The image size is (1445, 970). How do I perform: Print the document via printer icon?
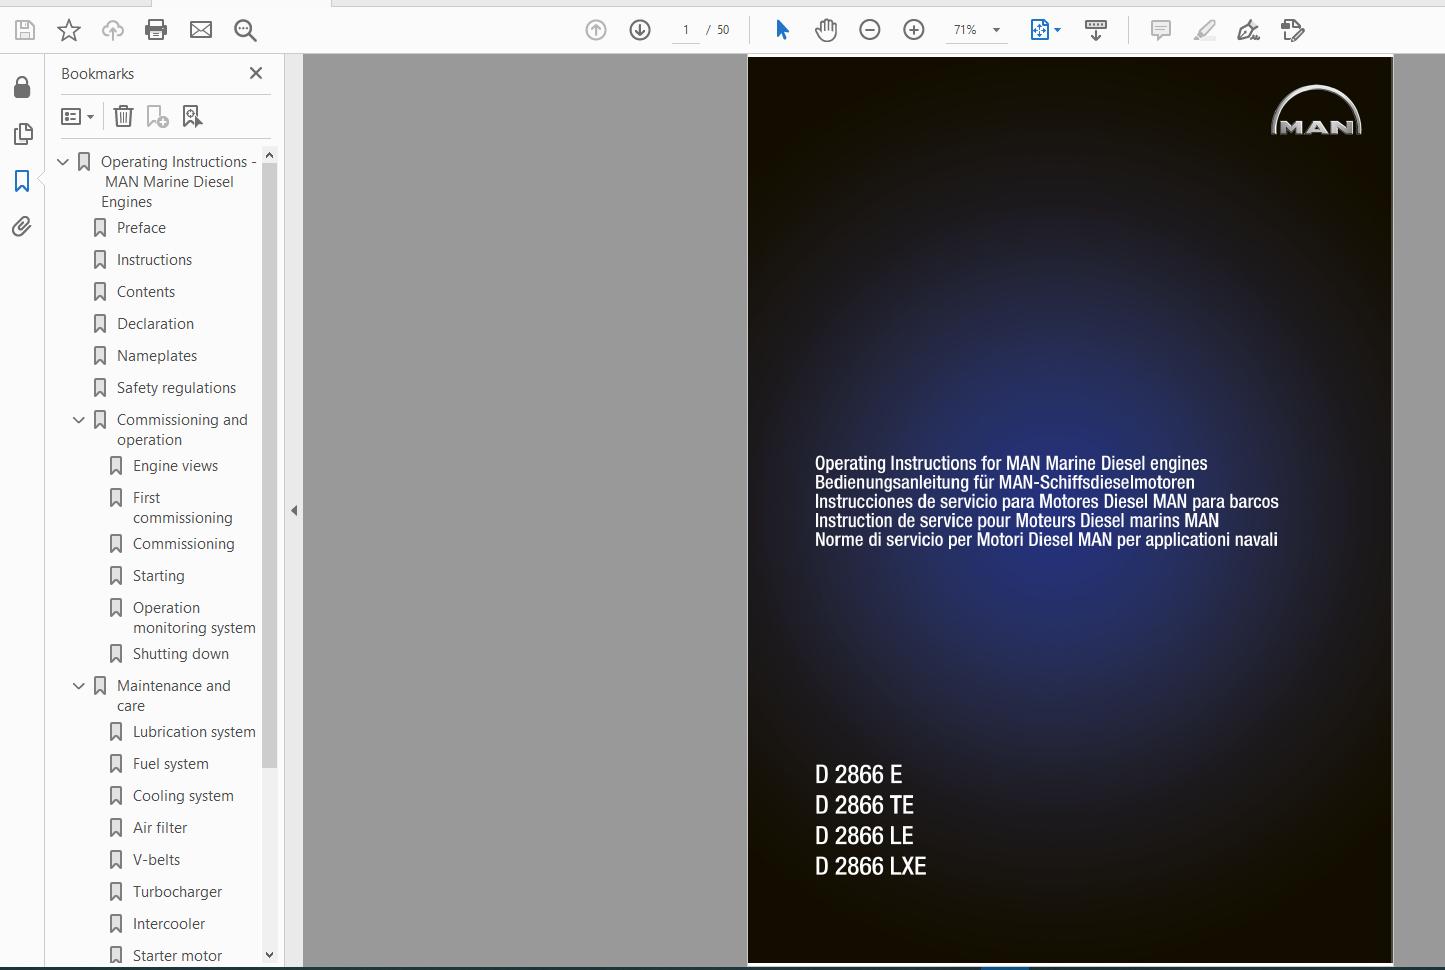[x=156, y=30]
